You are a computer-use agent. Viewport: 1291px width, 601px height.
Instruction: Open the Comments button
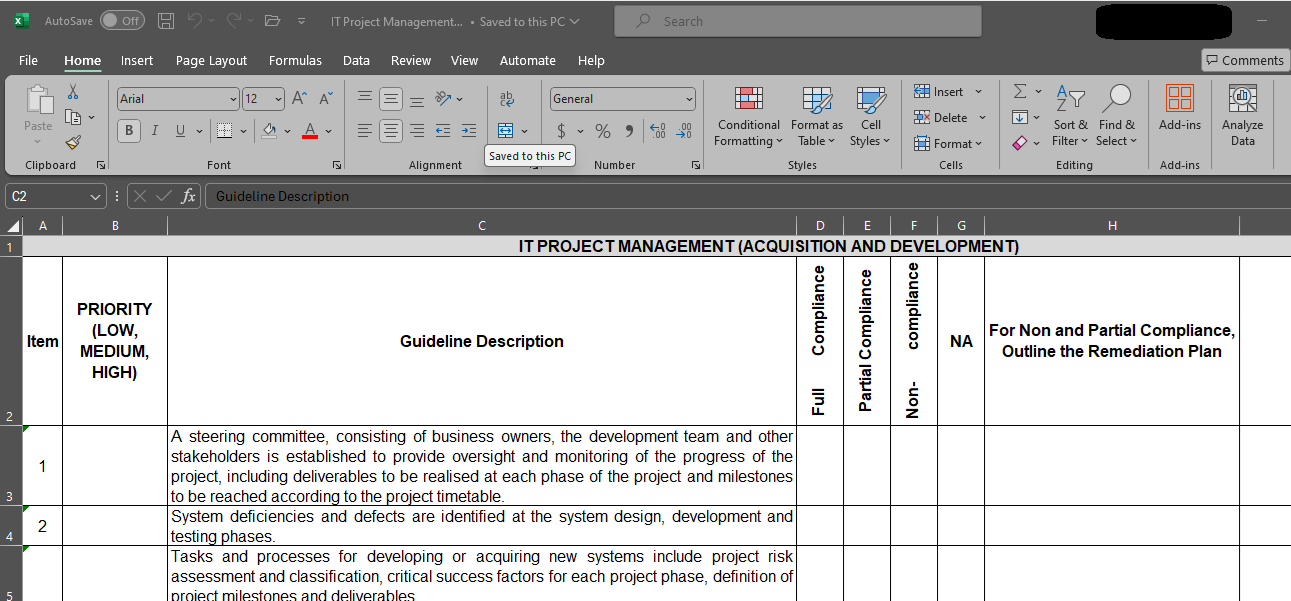(1245, 60)
